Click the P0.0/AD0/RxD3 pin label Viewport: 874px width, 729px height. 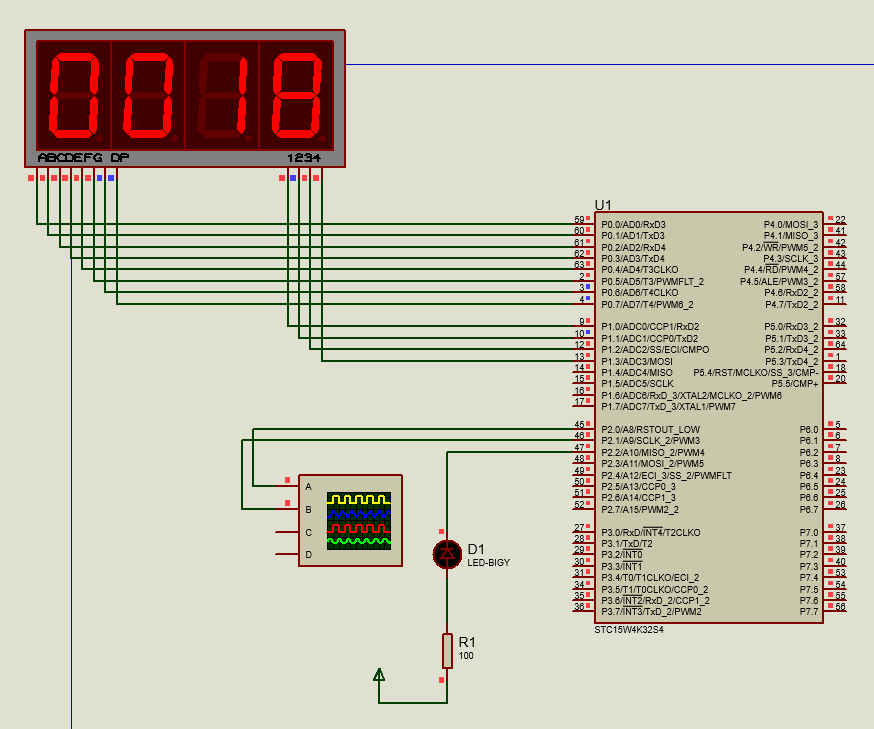[633, 224]
